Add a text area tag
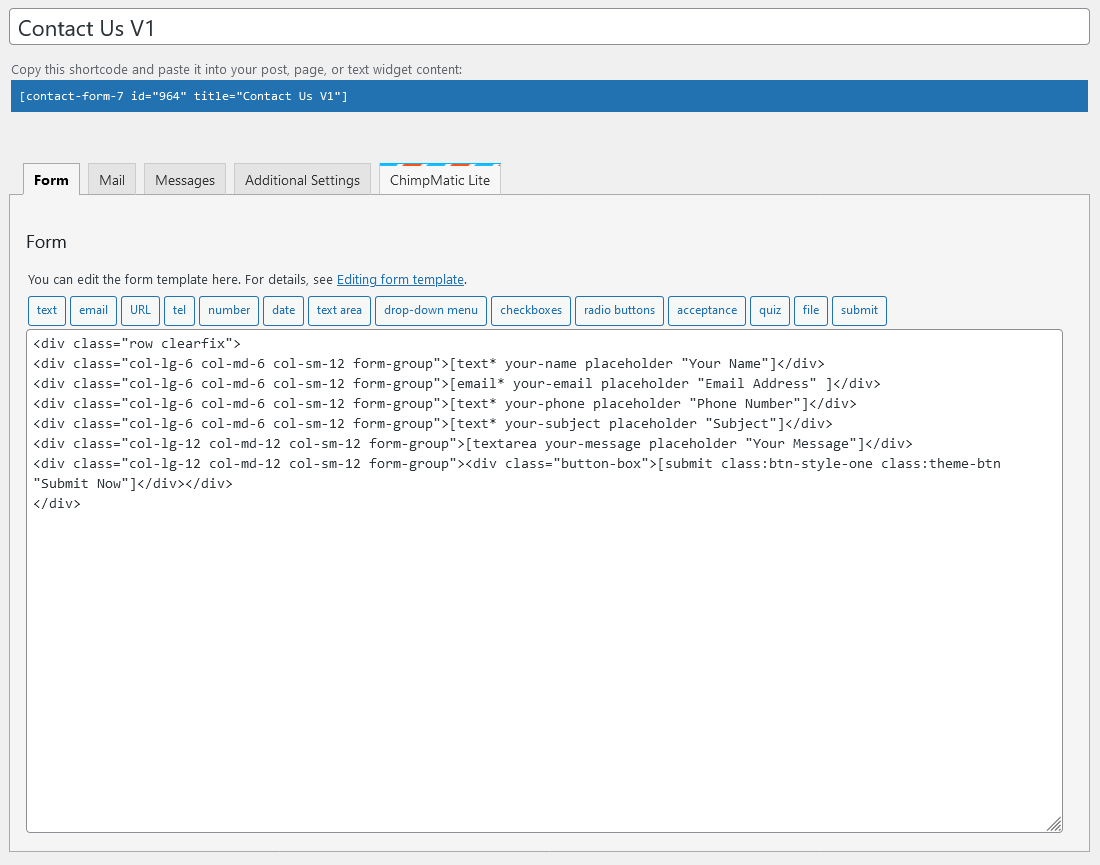Image resolution: width=1100 pixels, height=865 pixels. click(x=339, y=310)
